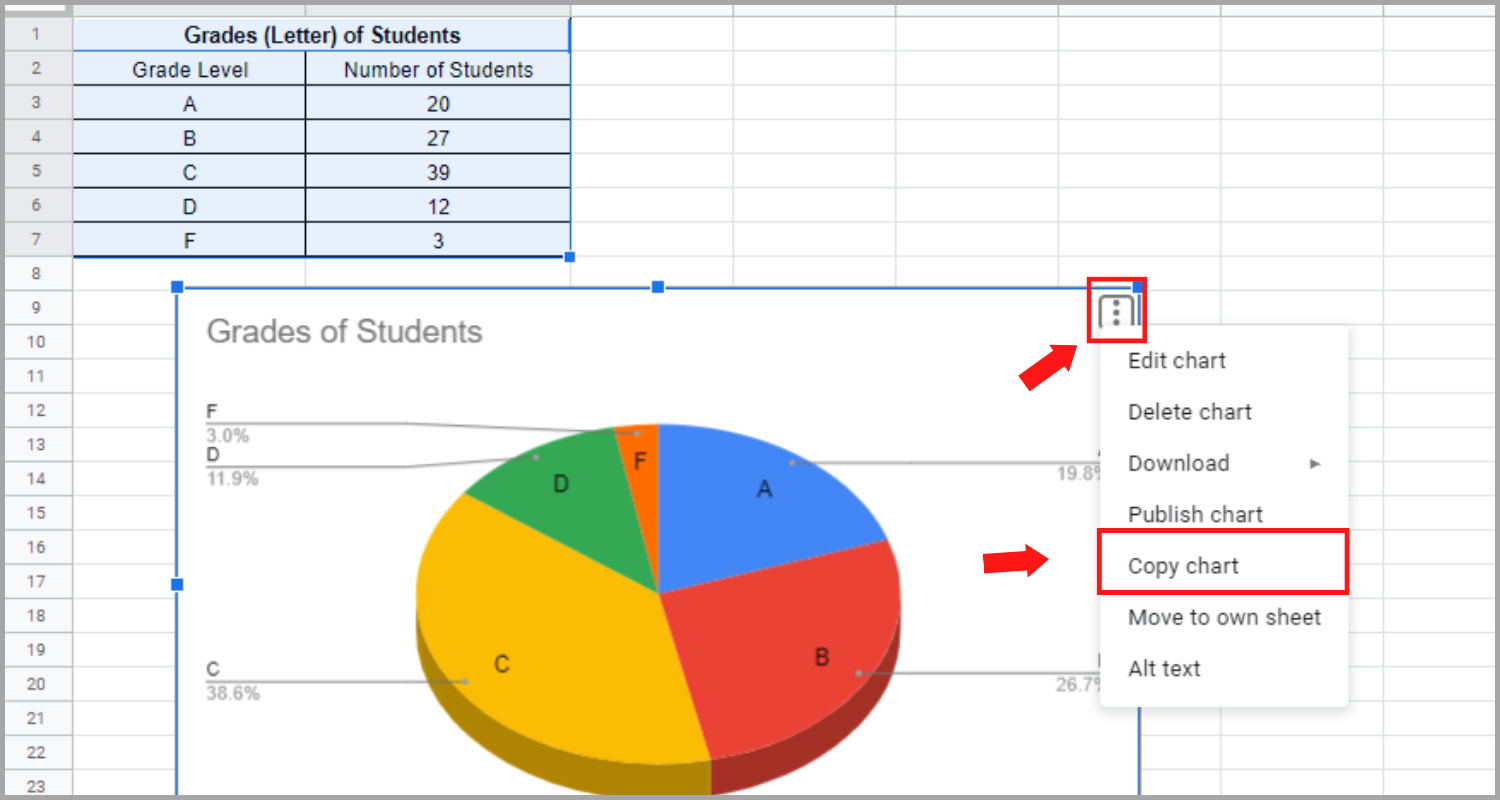1500x800 pixels.
Task: Select the "Number of Students" header cell
Action: [437, 69]
